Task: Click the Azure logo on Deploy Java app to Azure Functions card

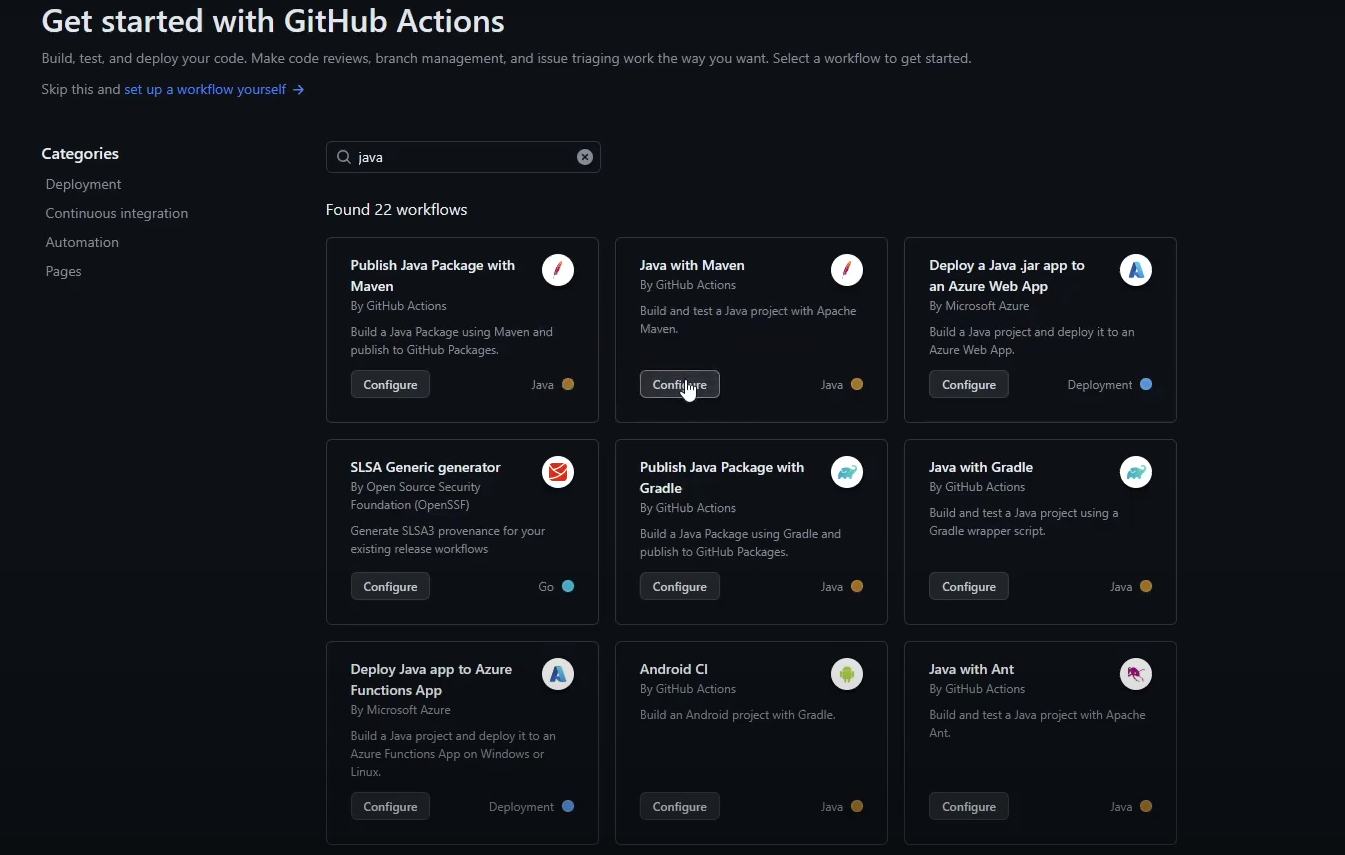Action: pos(558,674)
